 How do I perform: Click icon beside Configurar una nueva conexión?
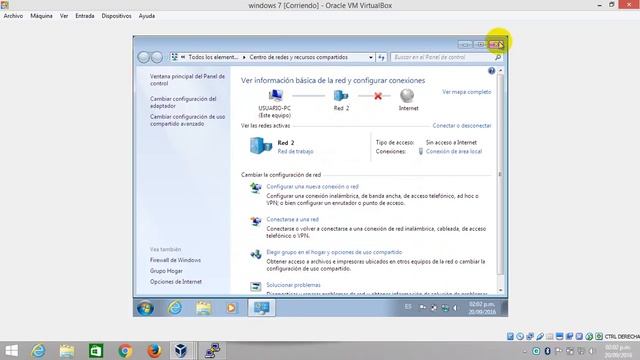pos(256,189)
